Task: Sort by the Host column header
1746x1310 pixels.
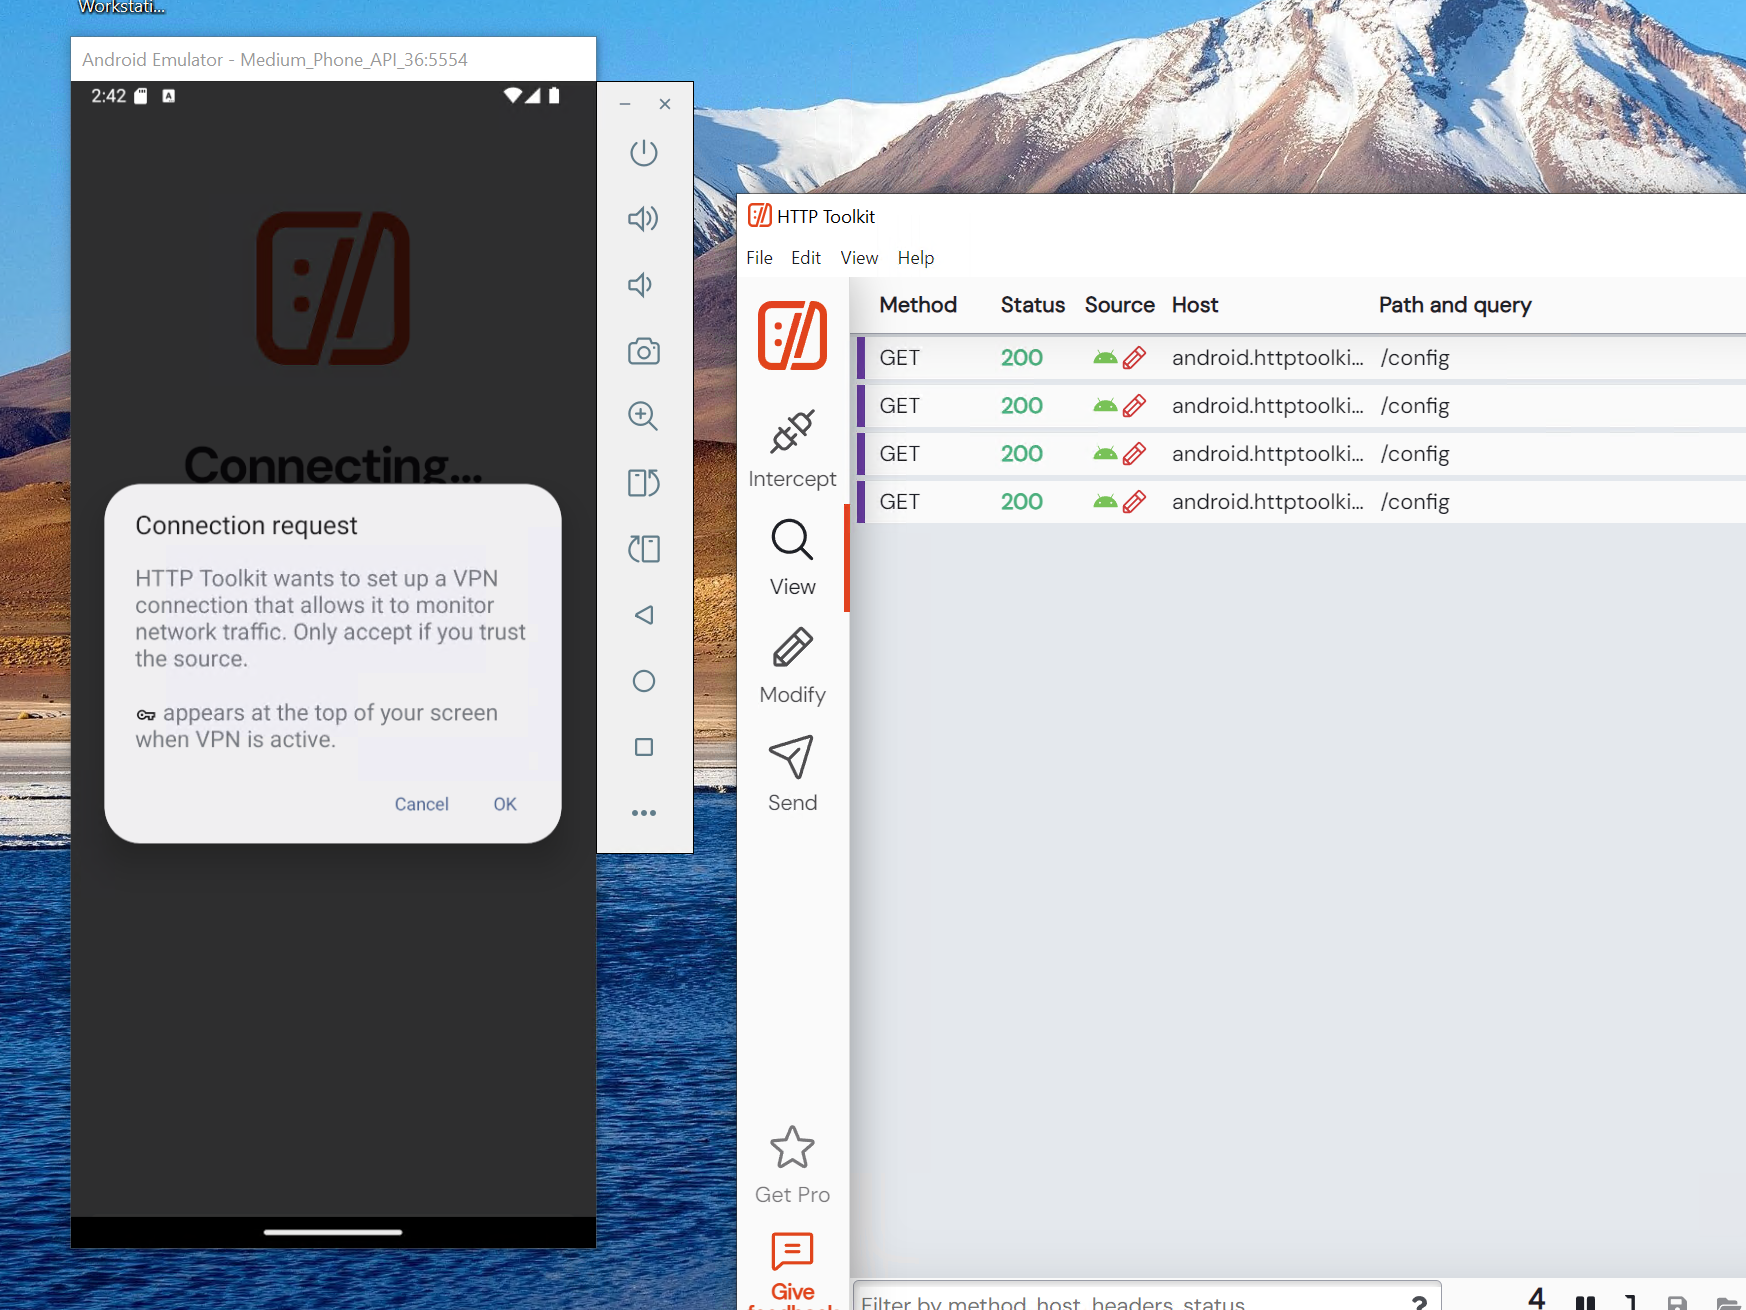Action: click(1195, 305)
